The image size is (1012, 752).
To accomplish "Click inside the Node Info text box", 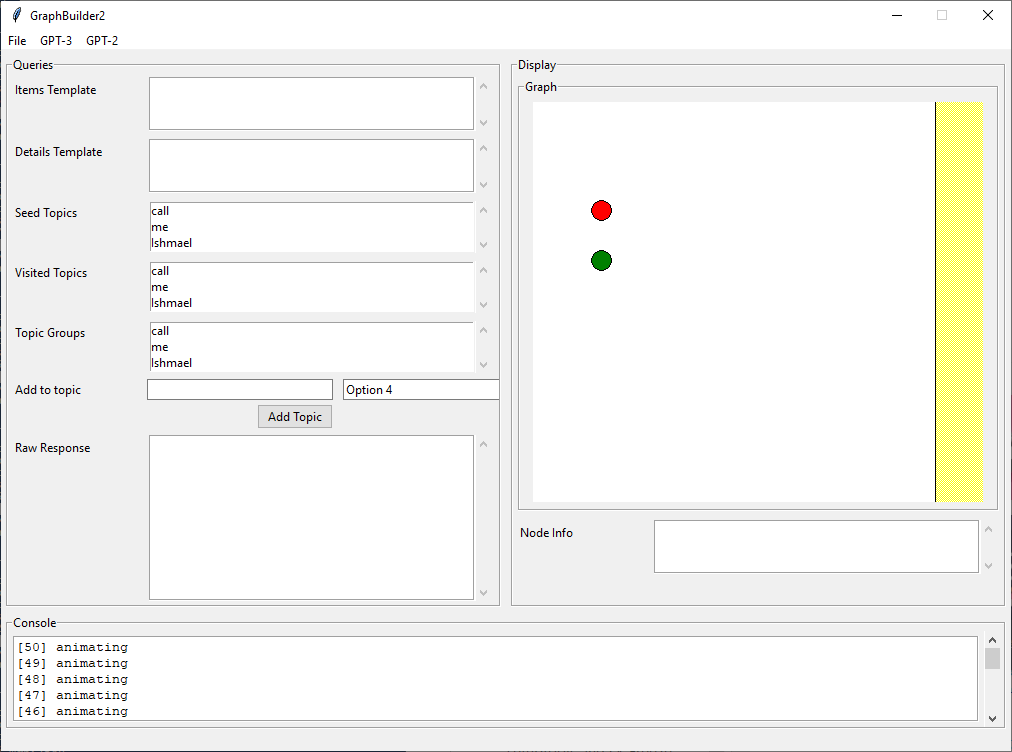I will pos(816,547).
